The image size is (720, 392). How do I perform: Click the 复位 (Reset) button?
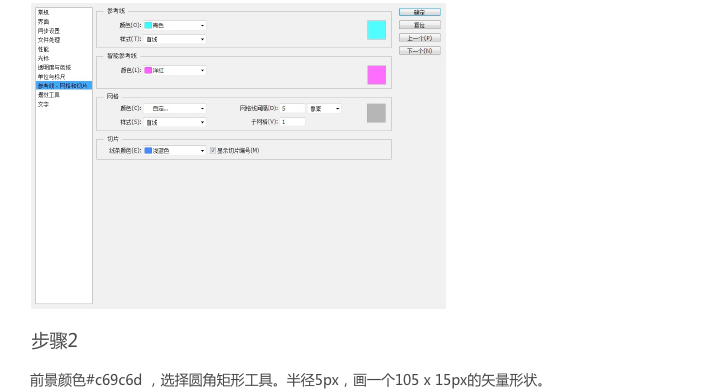[x=420, y=25]
